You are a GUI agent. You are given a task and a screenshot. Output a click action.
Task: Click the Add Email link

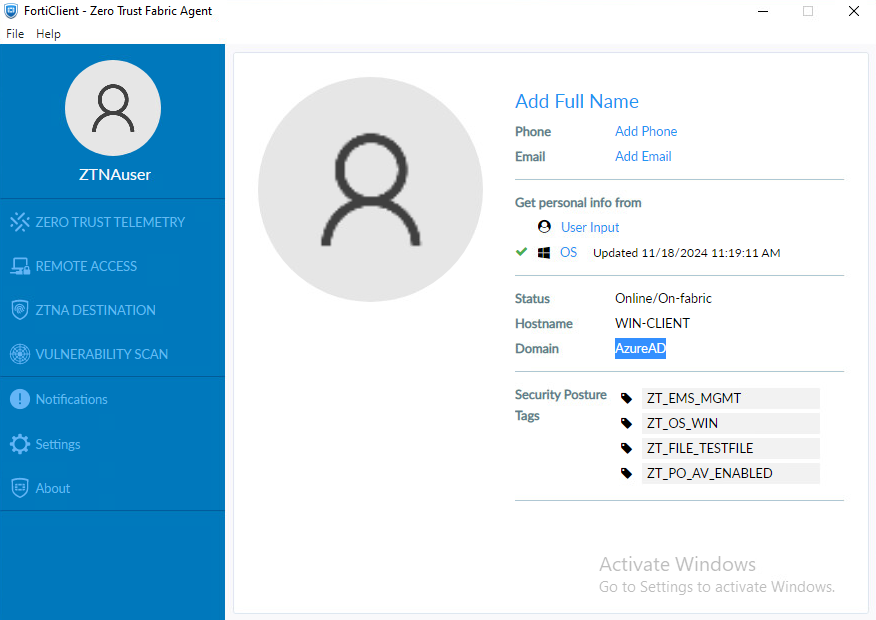(643, 156)
